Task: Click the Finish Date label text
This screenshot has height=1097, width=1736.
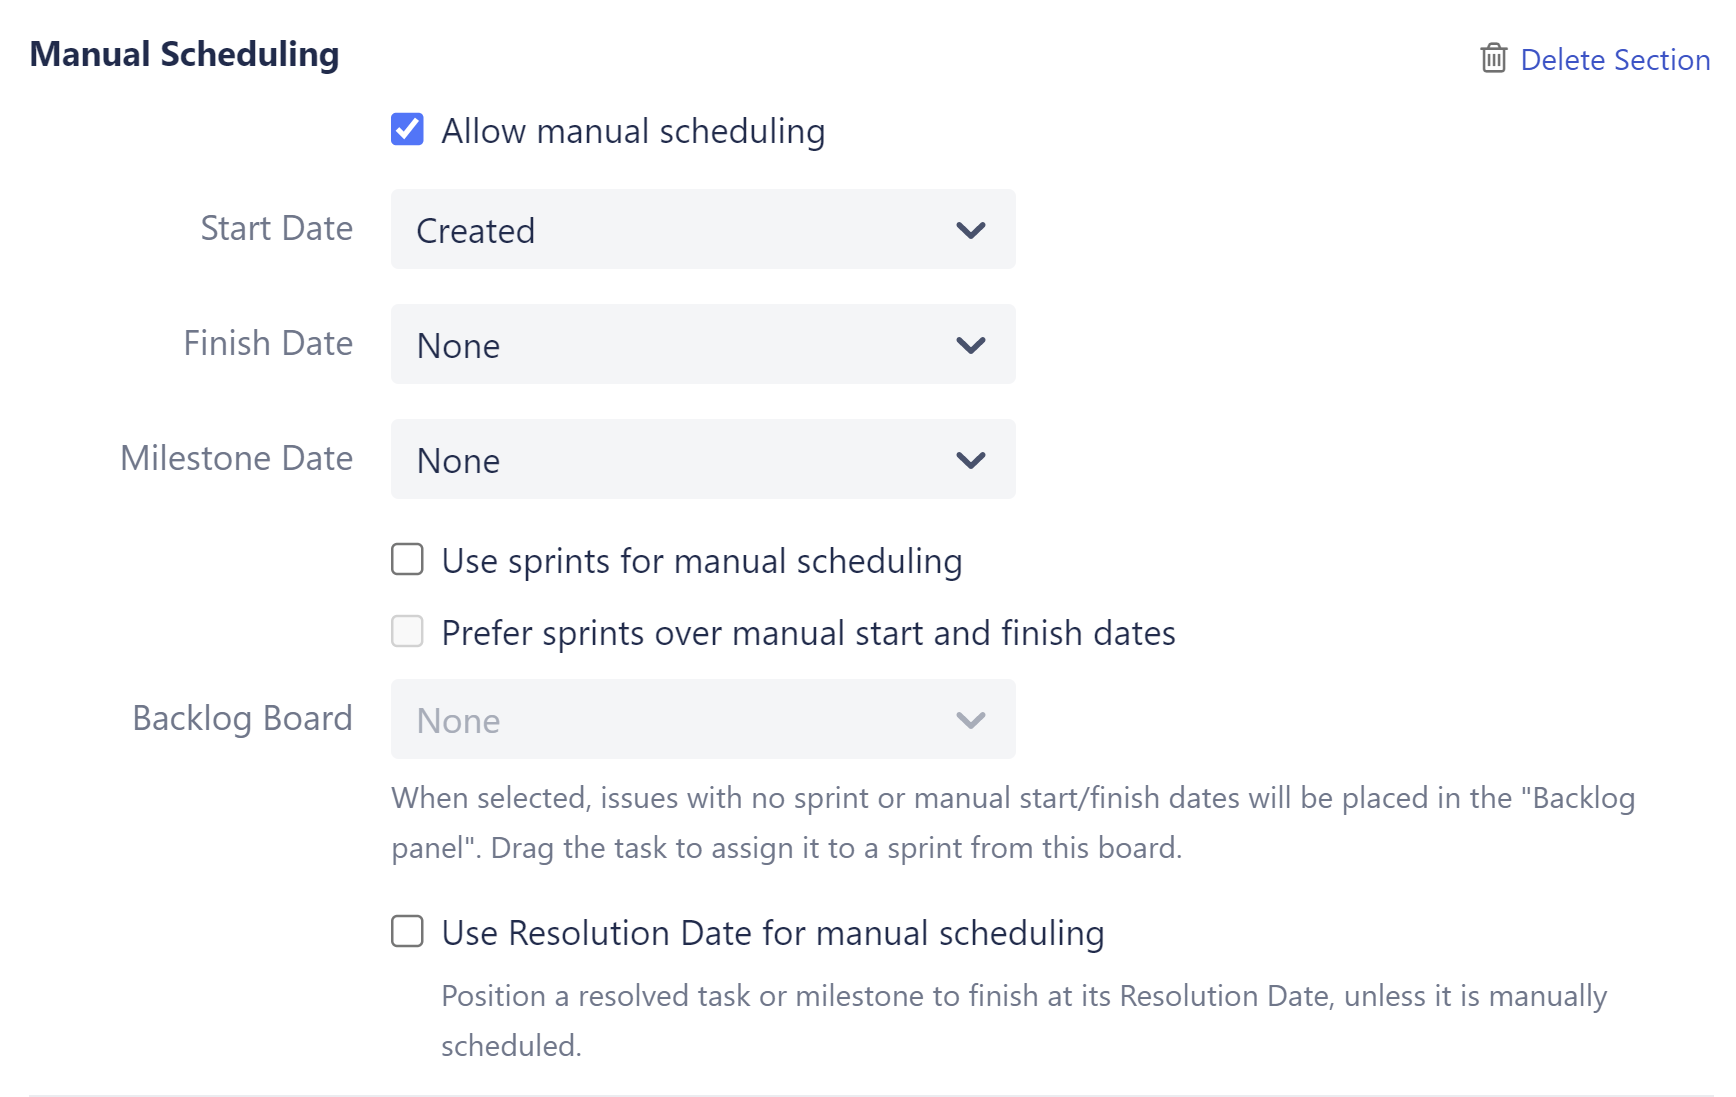Action: pos(267,343)
